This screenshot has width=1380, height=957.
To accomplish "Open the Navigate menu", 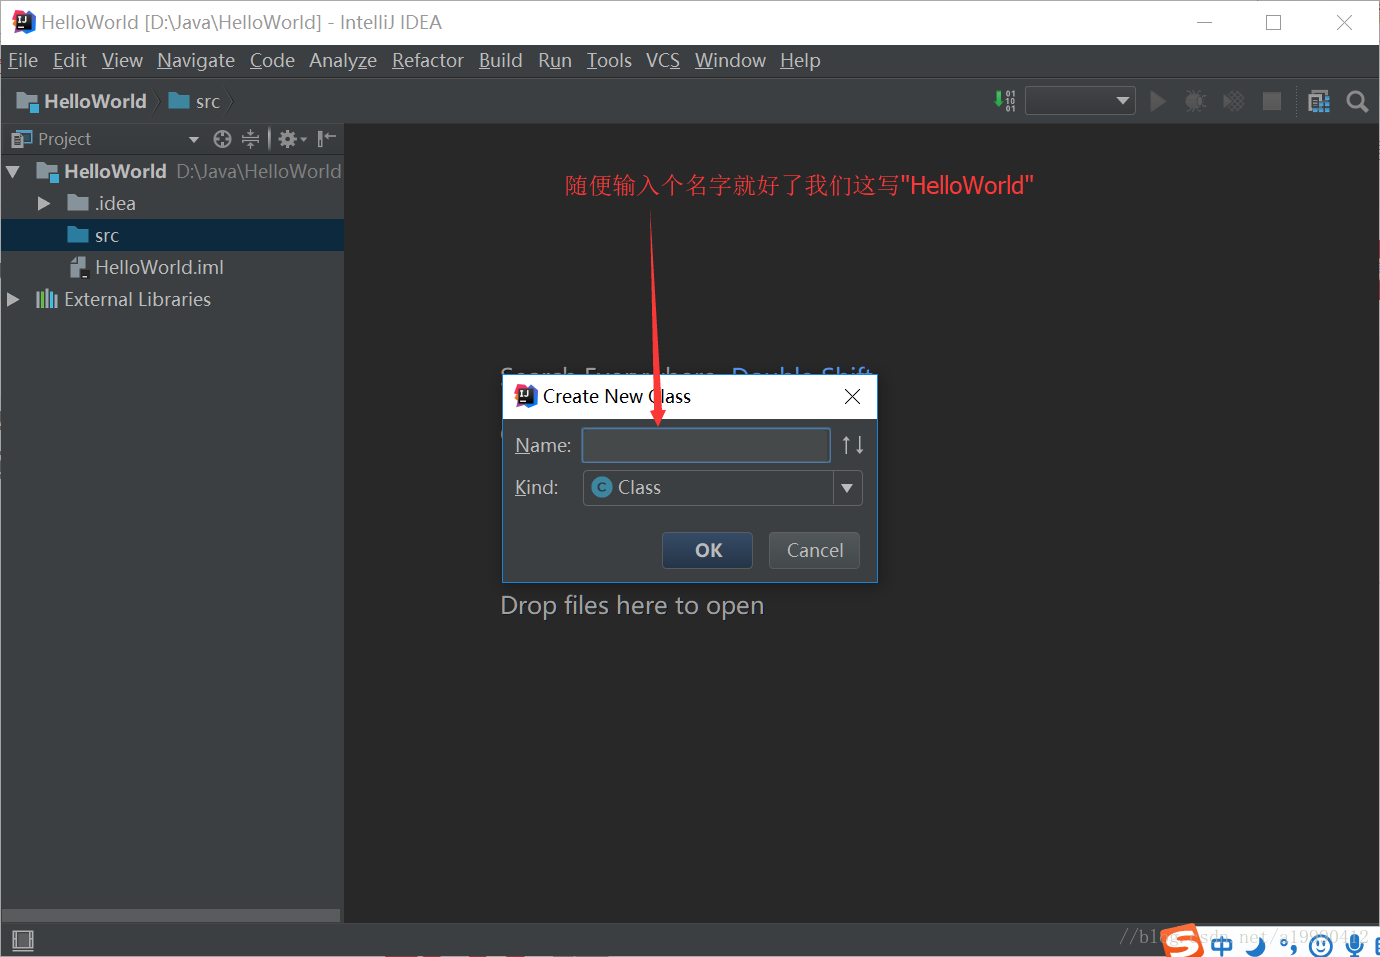I will point(196,61).
